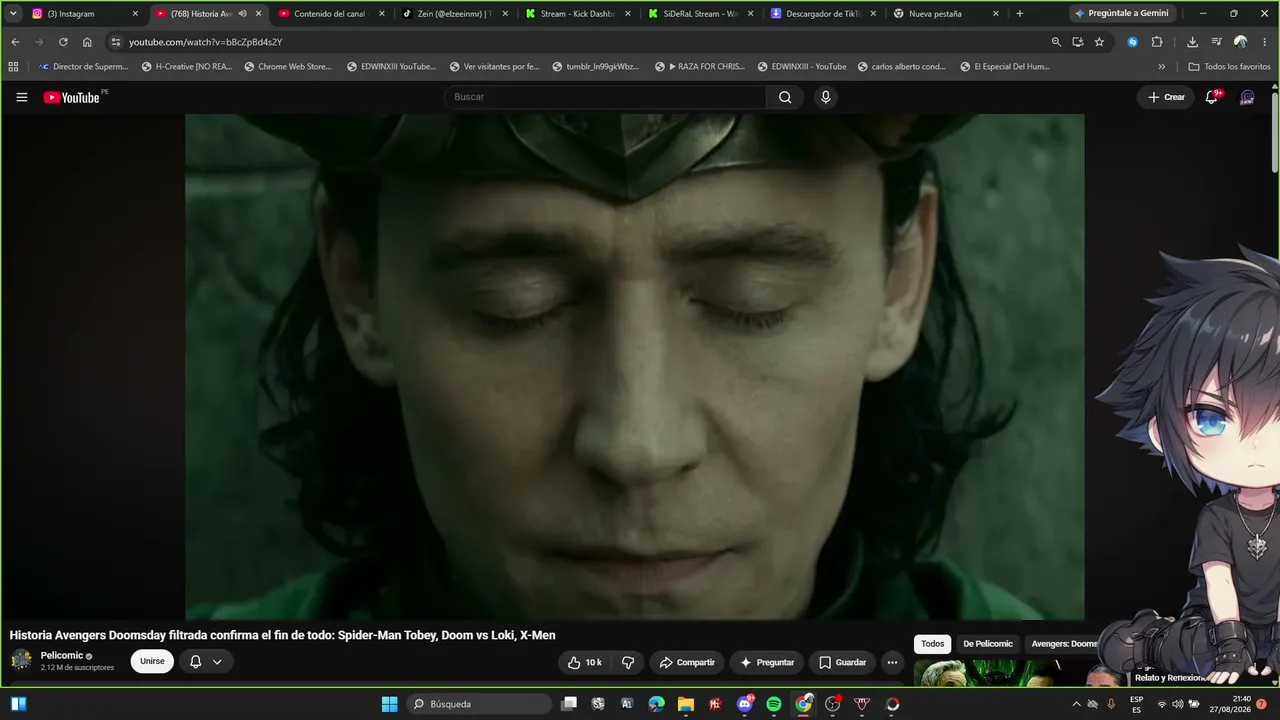Open the Todos los favoritos bookmarks folder
The width and height of the screenshot is (1280, 720).
[1229, 67]
